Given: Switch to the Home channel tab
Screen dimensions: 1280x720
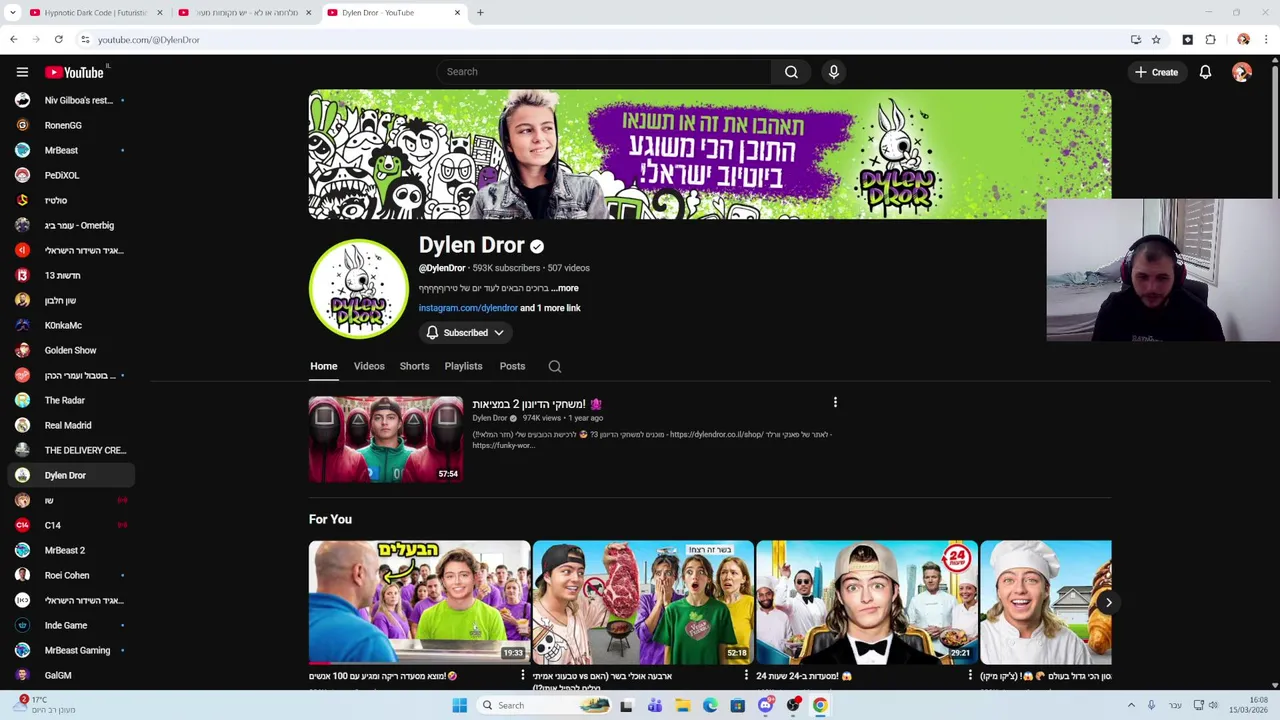Looking at the screenshot, I should pos(323,366).
